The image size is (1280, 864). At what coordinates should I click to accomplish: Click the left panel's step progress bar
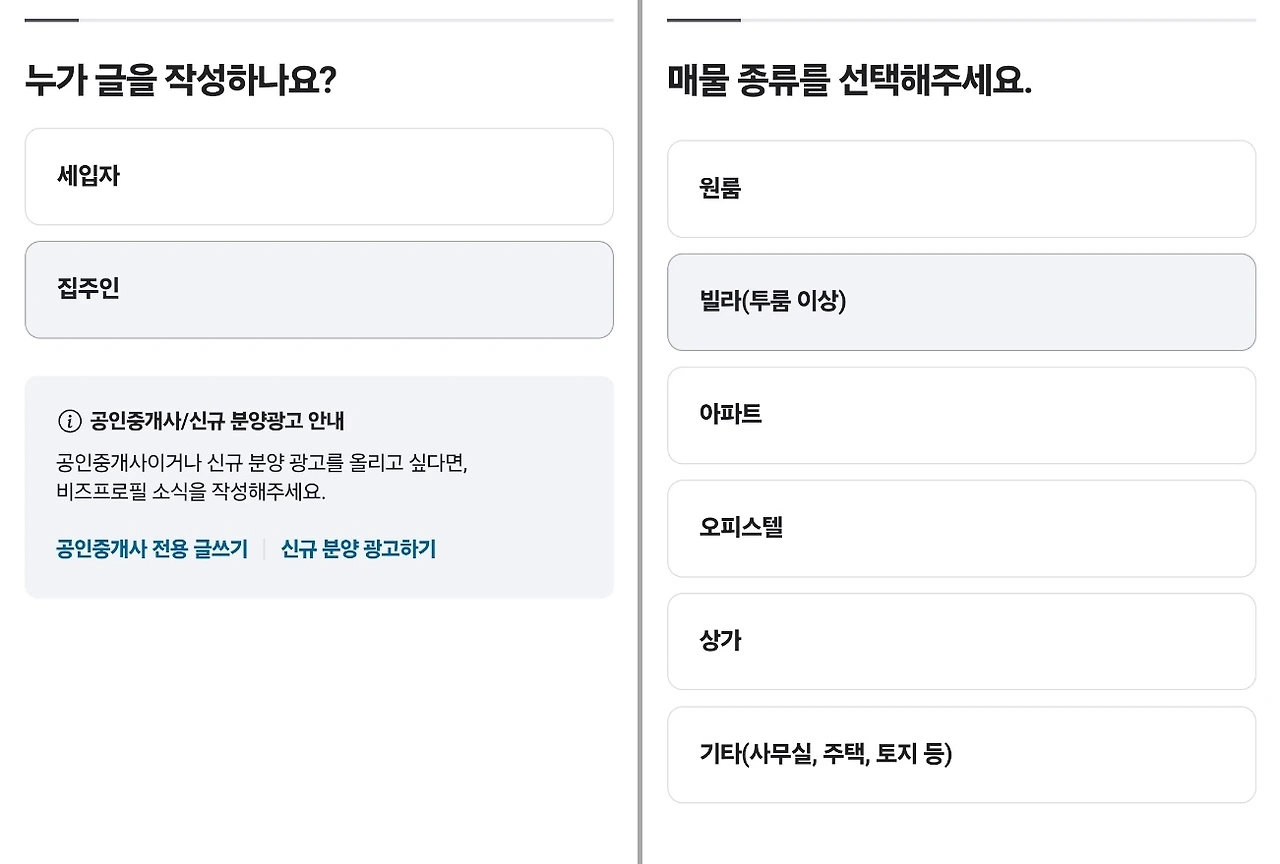[319, 20]
